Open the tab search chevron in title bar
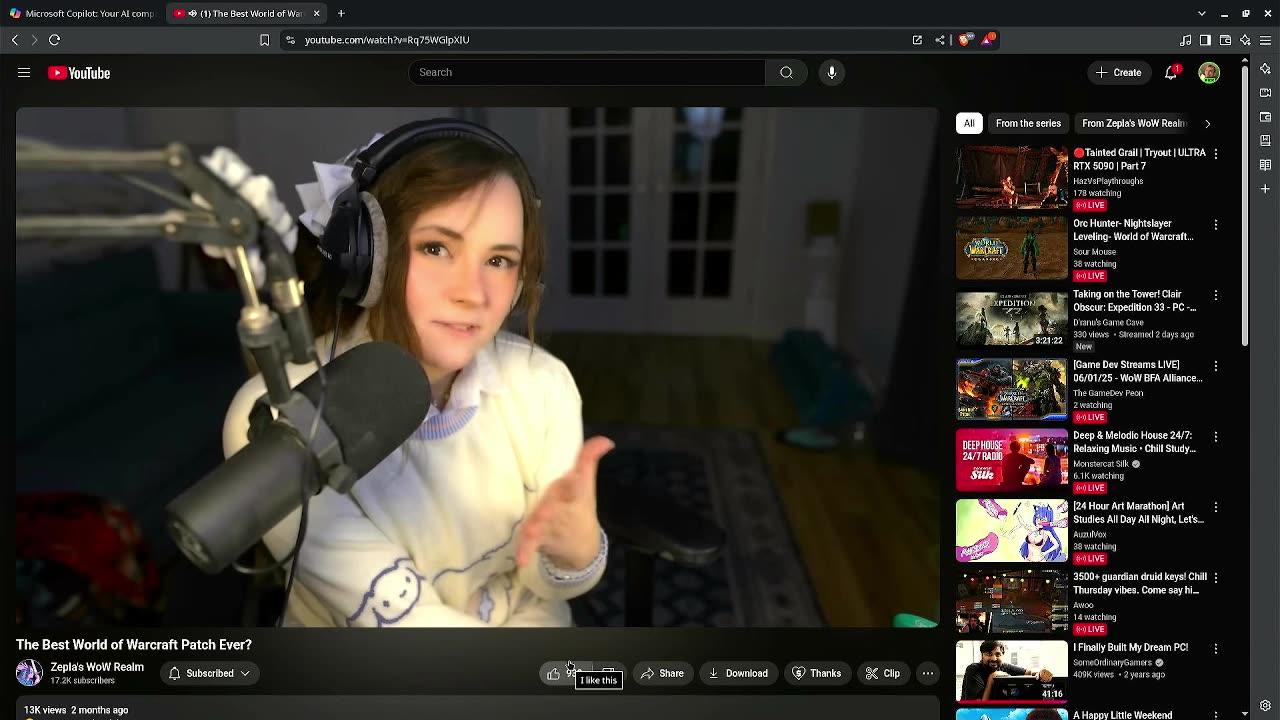The image size is (1280, 720). click(1201, 13)
